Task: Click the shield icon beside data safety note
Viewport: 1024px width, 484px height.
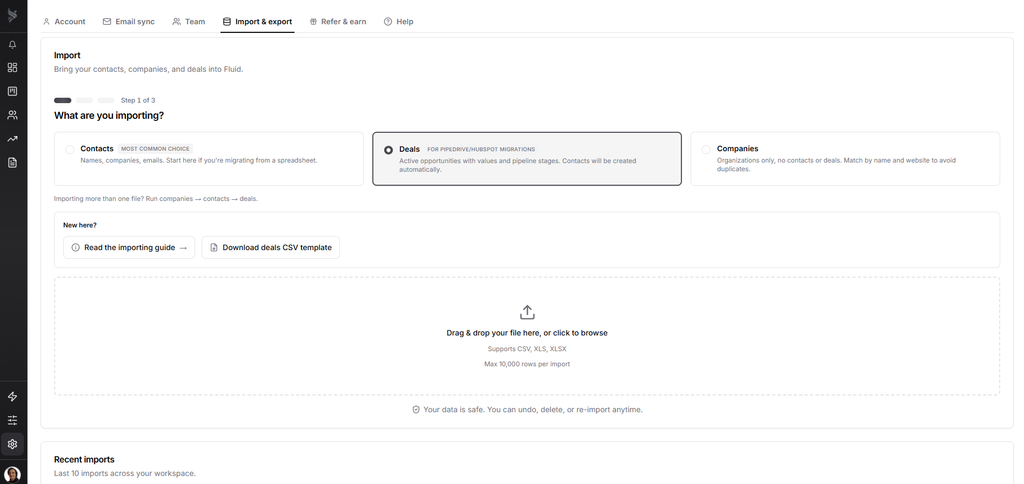Action: 416,410
